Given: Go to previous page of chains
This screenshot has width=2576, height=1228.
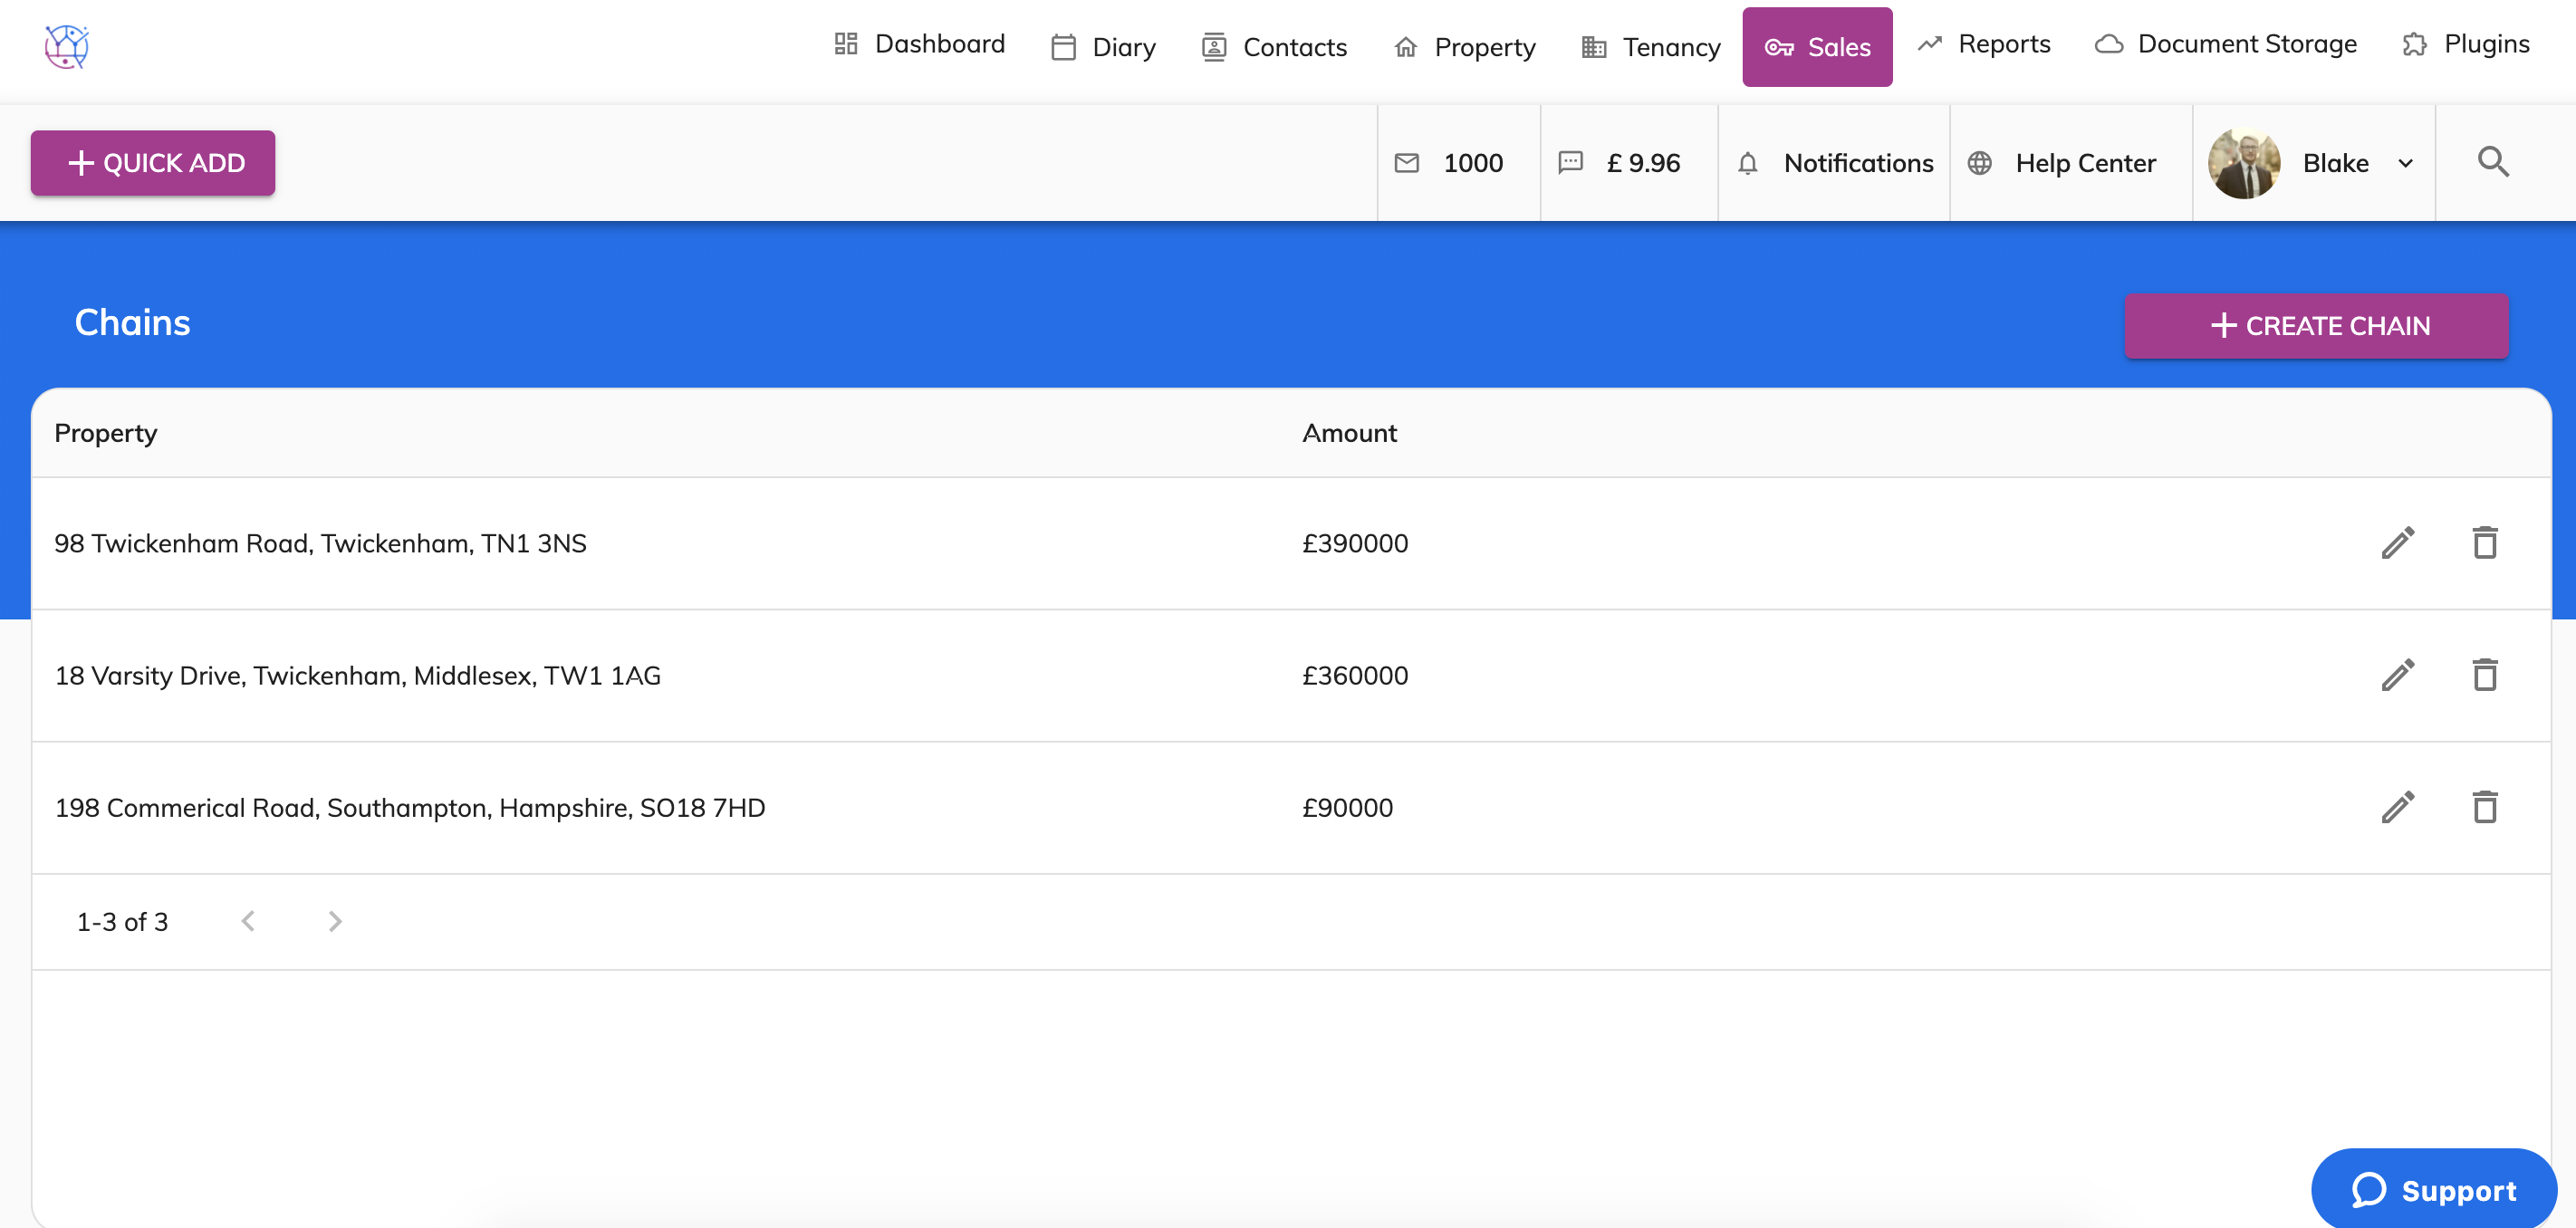Looking at the screenshot, I should coord(248,921).
